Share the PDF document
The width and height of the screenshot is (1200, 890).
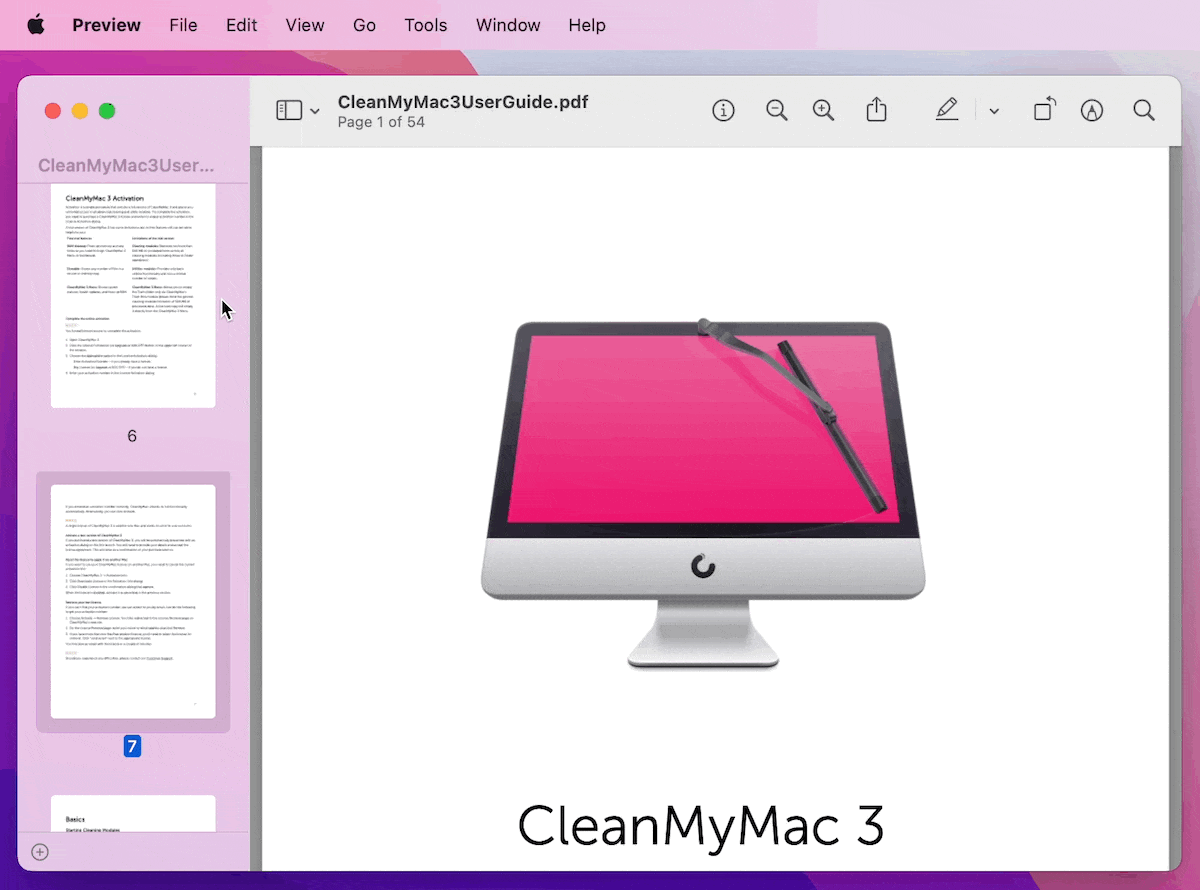coord(877,109)
